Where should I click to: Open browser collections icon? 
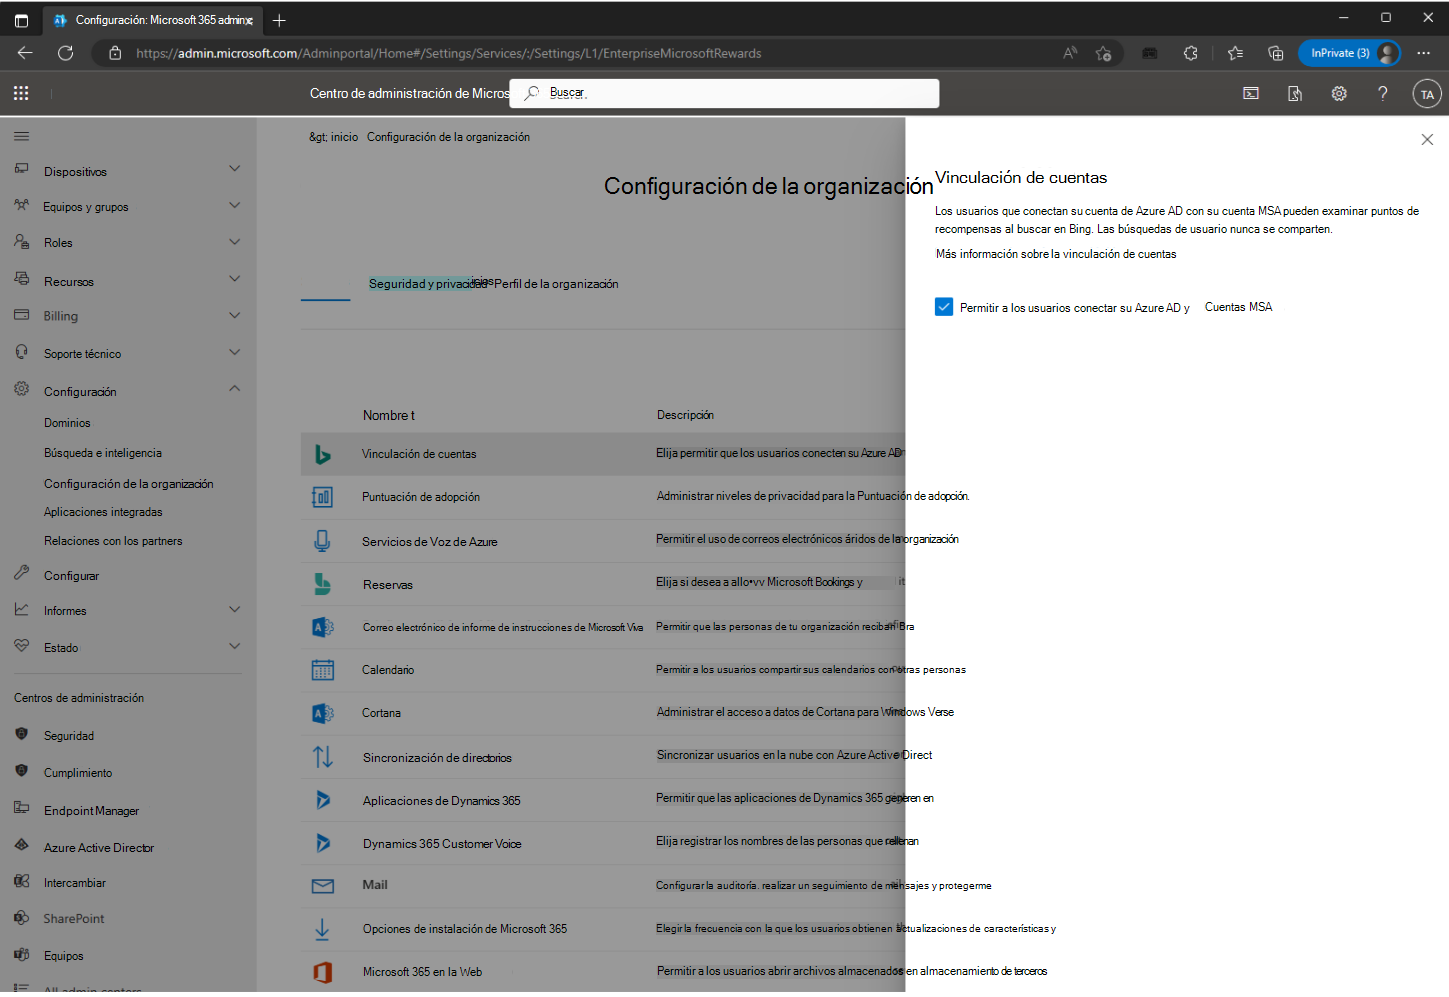[1275, 53]
